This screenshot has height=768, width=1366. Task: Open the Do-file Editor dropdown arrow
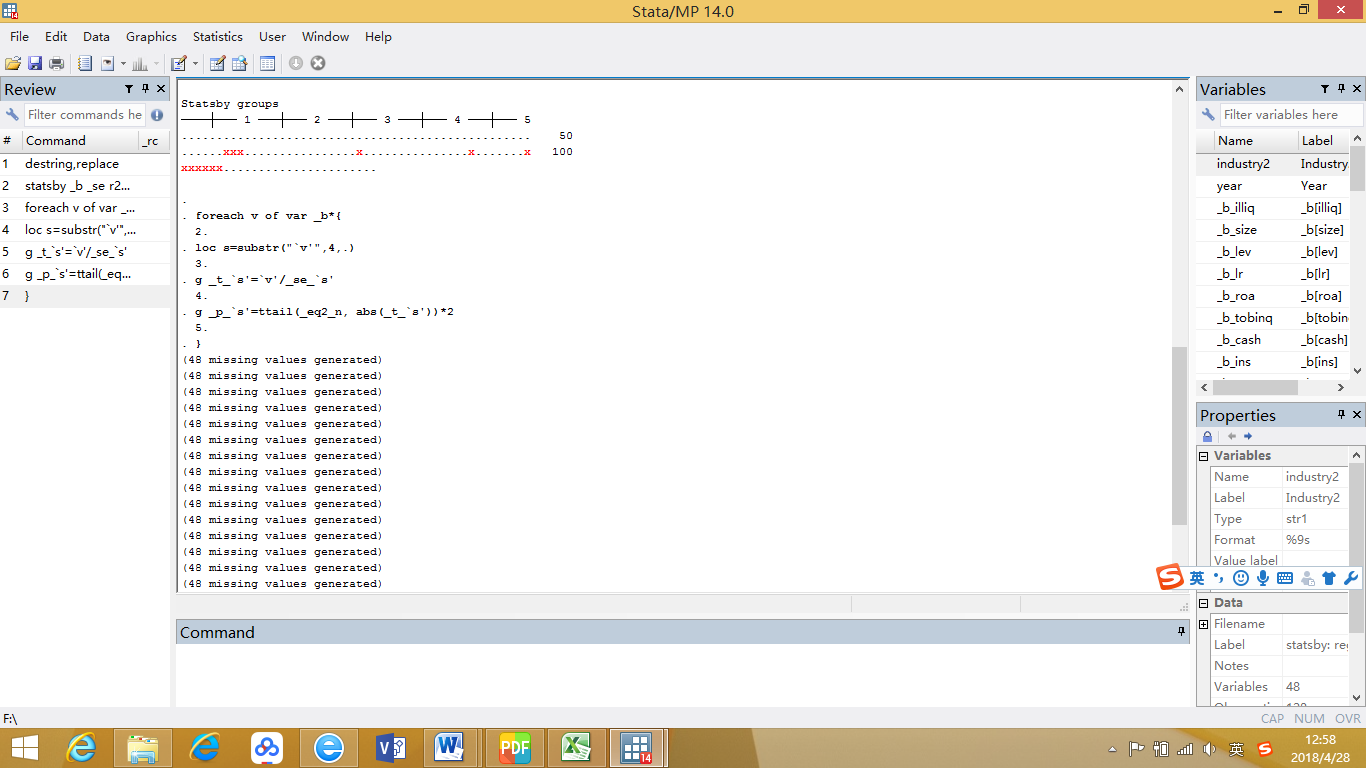pyautogui.click(x=195, y=63)
